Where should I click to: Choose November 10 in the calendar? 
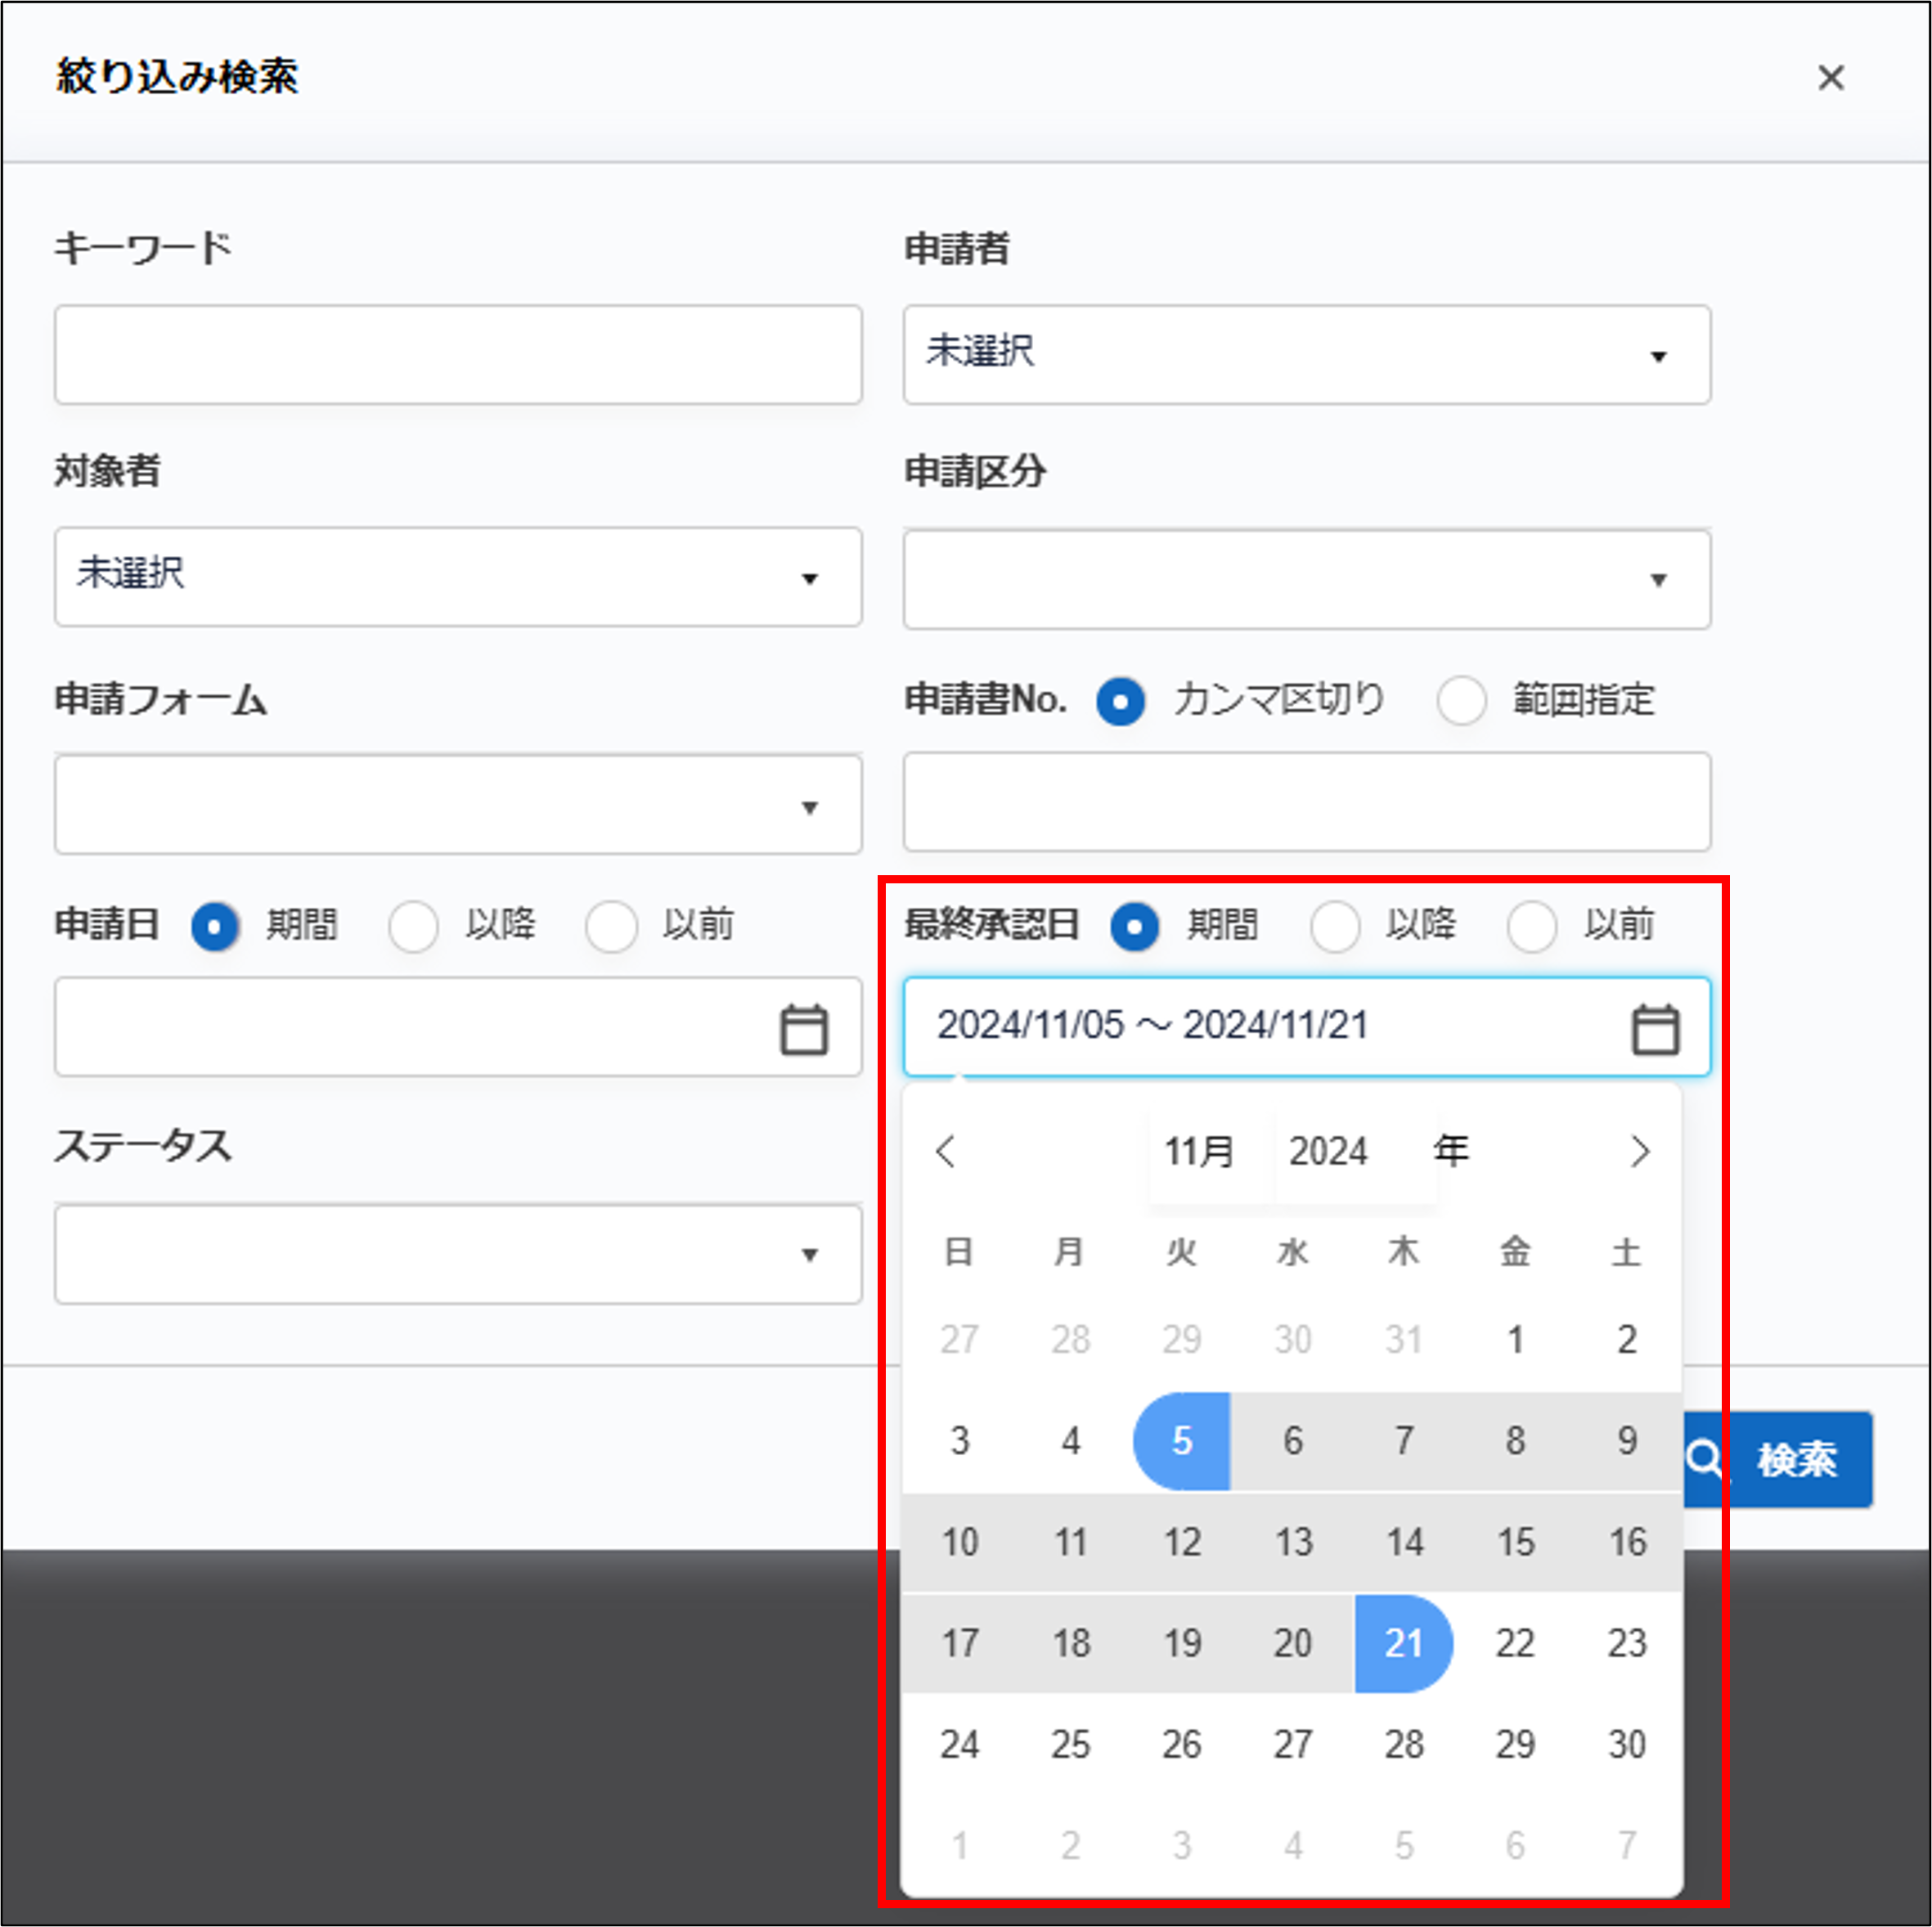pyautogui.click(x=959, y=1542)
